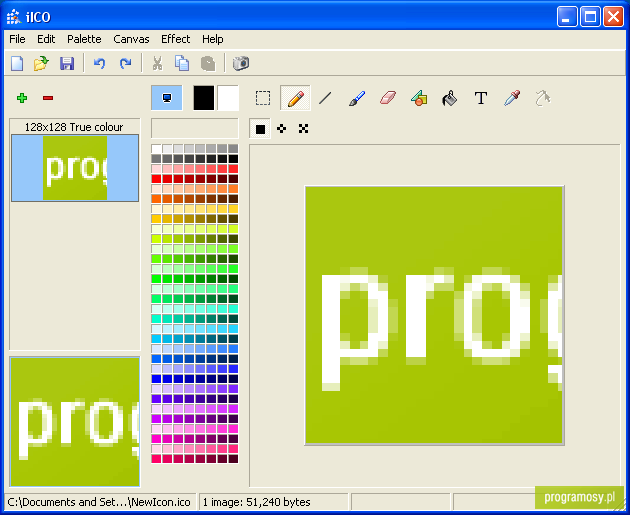Image resolution: width=630 pixels, height=515 pixels.
Task: Click the white background colour box
Action: click(228, 98)
